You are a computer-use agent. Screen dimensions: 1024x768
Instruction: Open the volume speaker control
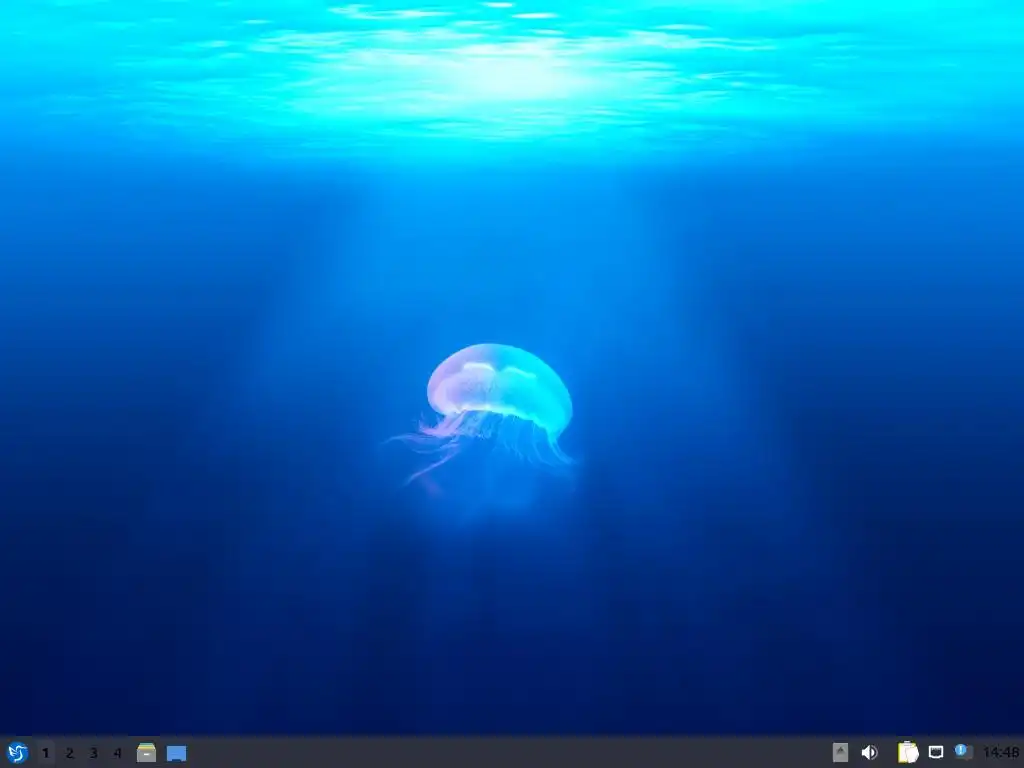coord(869,752)
